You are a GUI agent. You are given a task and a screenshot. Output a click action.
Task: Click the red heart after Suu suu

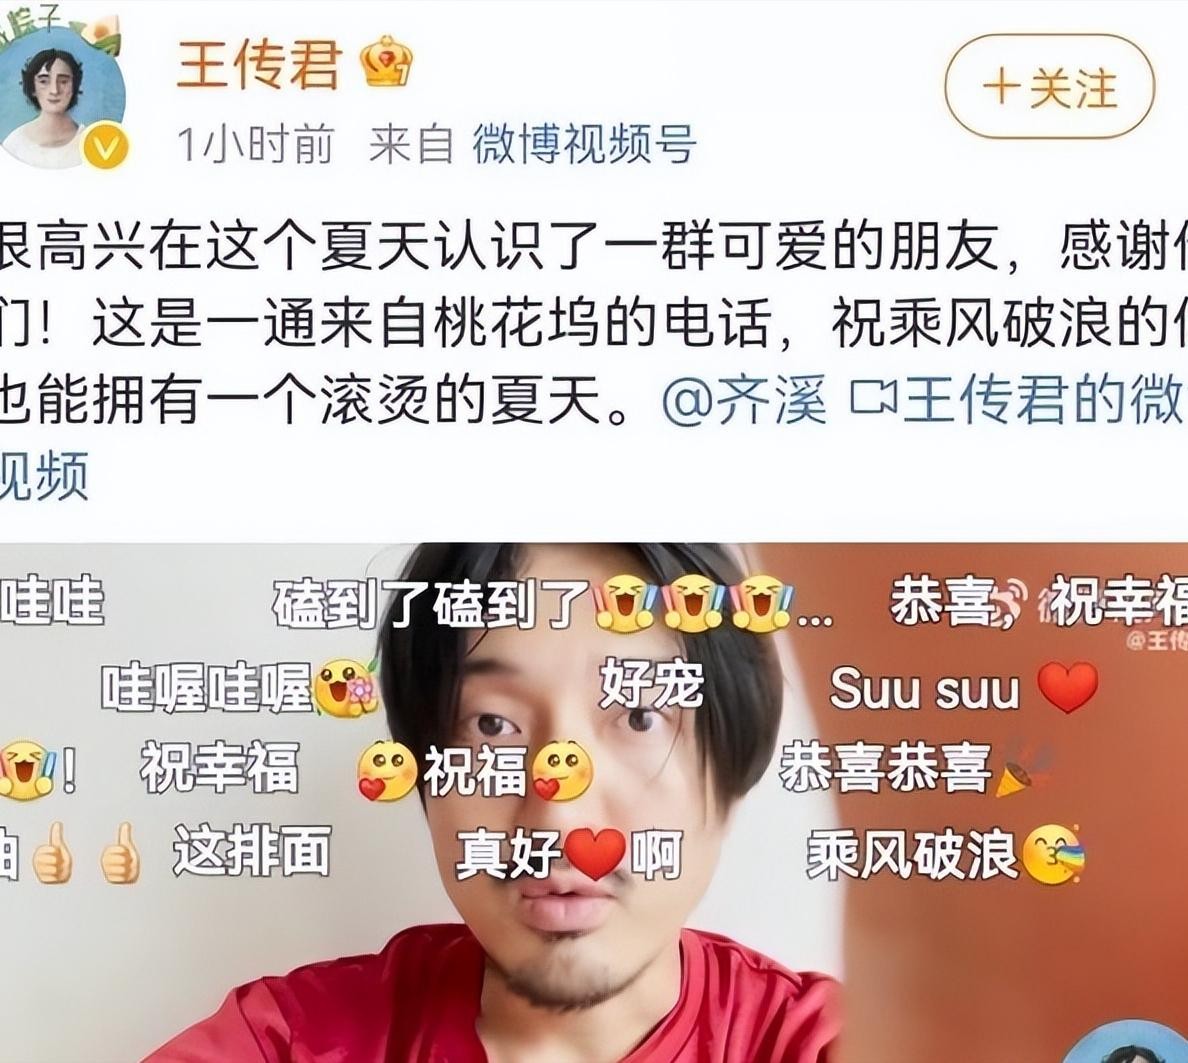[1067, 687]
